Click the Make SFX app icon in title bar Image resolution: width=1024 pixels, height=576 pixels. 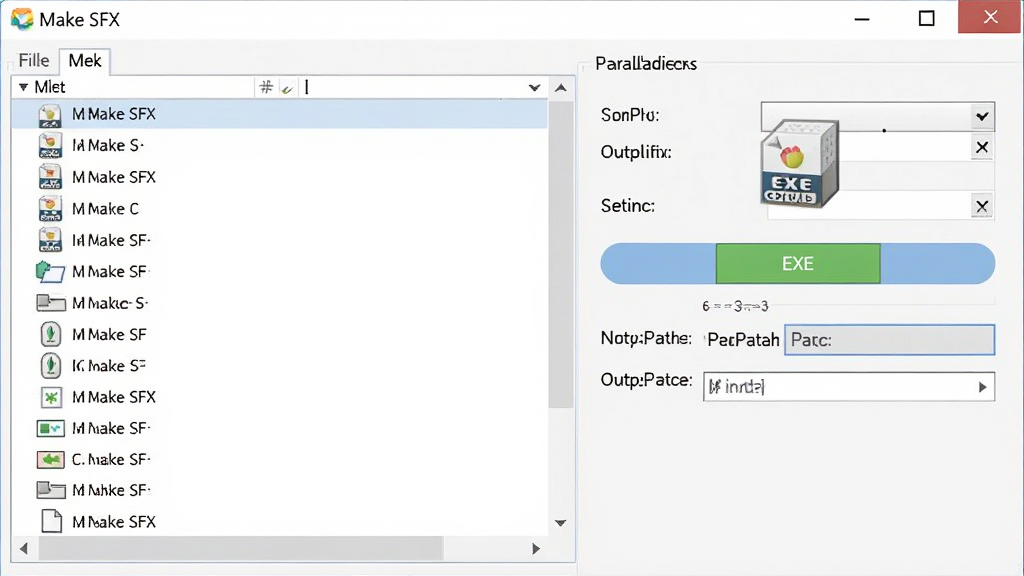[22, 19]
